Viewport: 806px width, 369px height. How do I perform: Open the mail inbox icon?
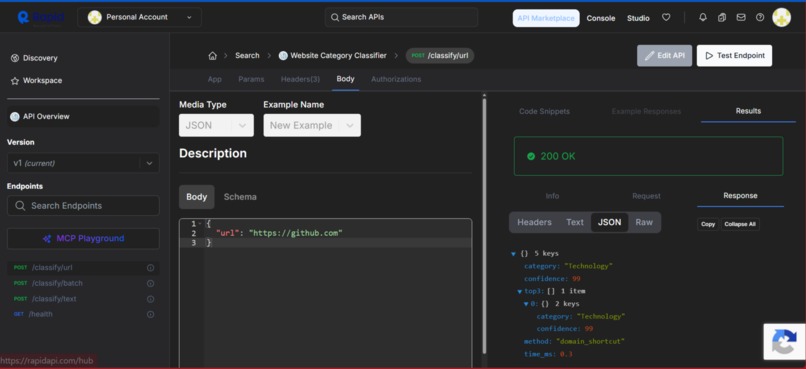[x=741, y=17]
